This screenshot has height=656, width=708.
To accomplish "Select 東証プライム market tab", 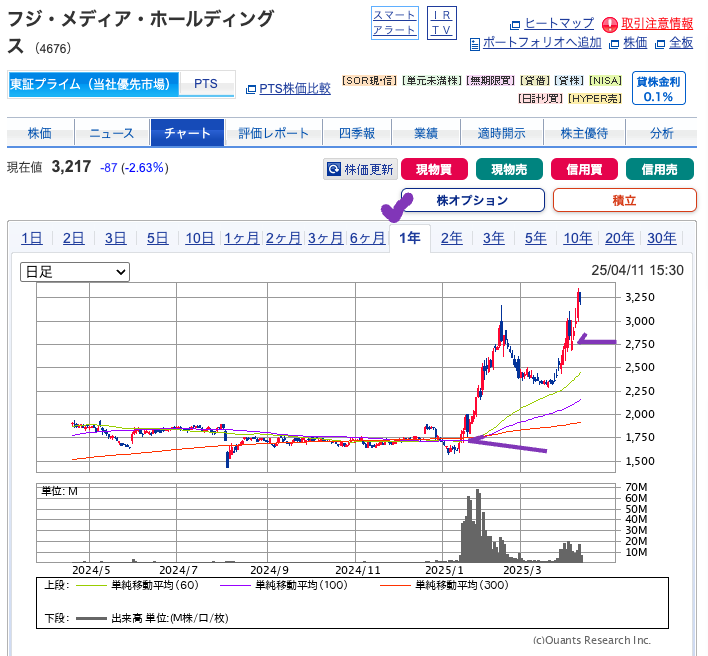I will point(93,84).
